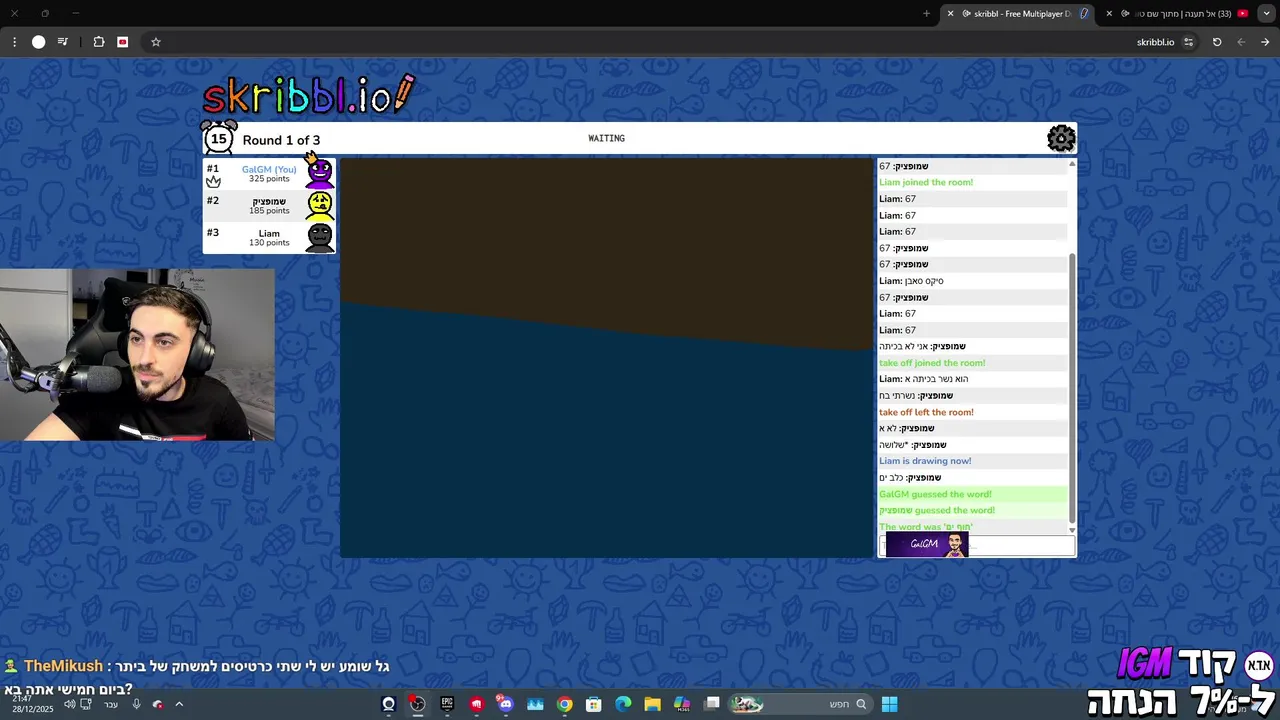
Task: Click the microphone tray icon
Action: [137, 704]
